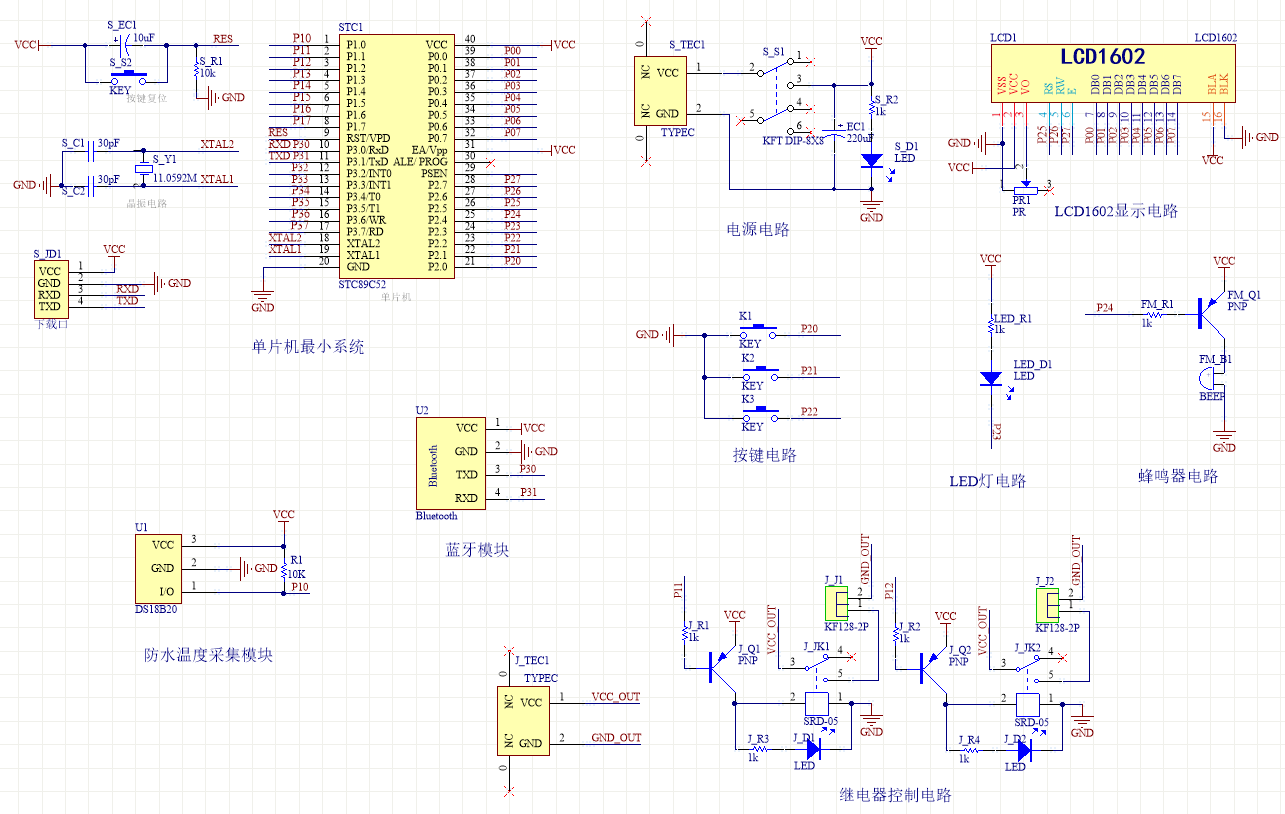This screenshot has height=814, width=1285.
Task: Click the LED_D1 diode symbol
Action: point(990,378)
